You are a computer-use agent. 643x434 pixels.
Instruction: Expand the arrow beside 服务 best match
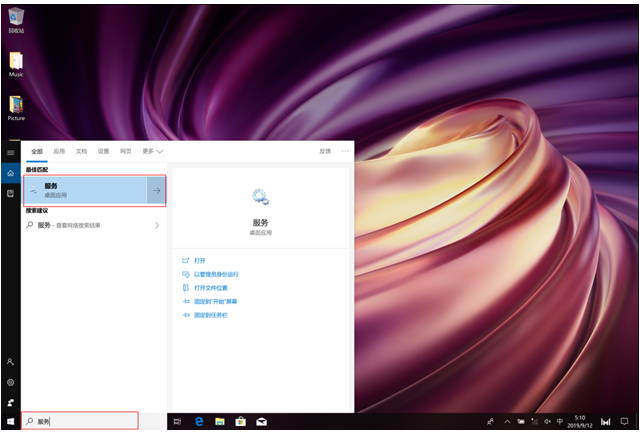(156, 190)
